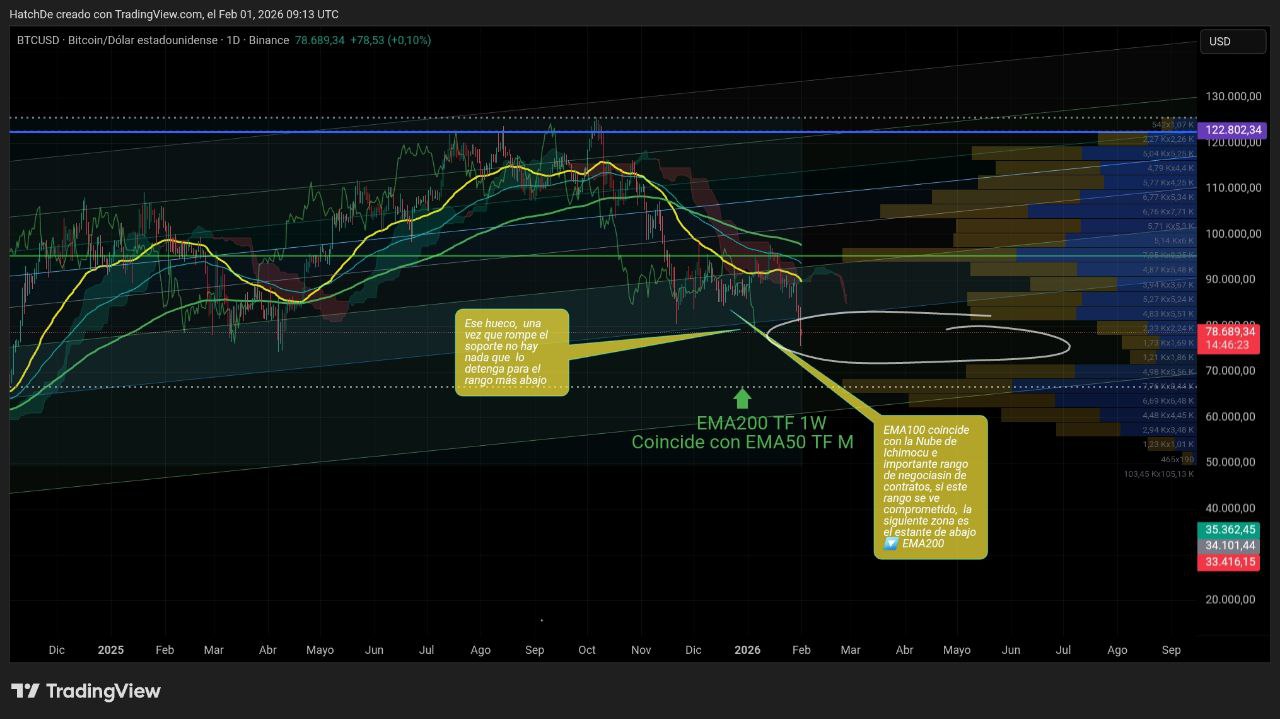Viewport: 1280px width, 719px height.
Task: Click the TradingView wordmark text
Action: tap(103, 691)
